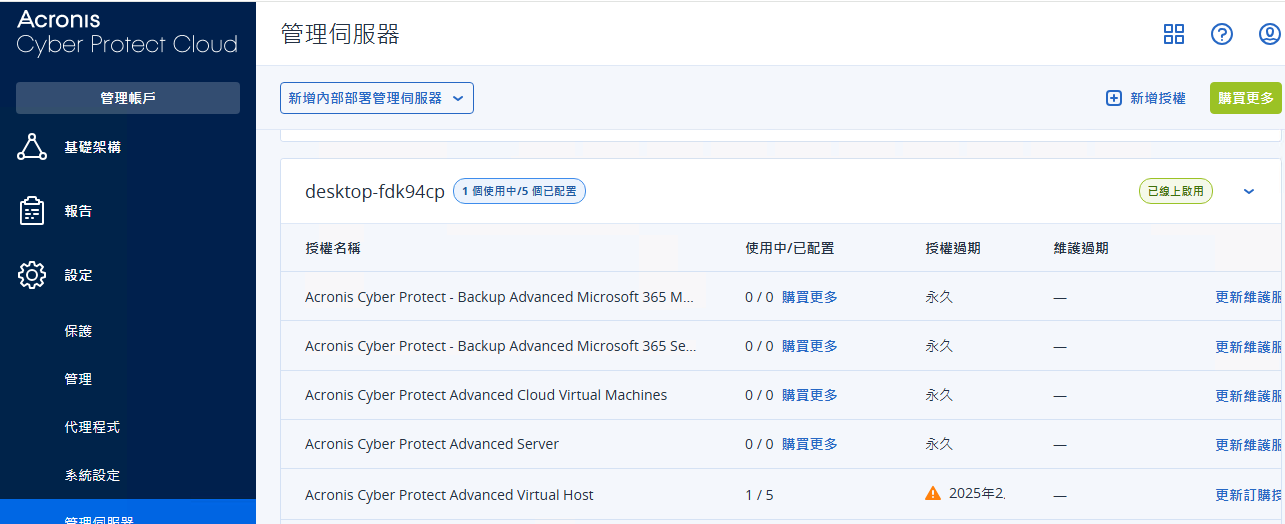Open 系統設定 in the settings submenu

92,475
